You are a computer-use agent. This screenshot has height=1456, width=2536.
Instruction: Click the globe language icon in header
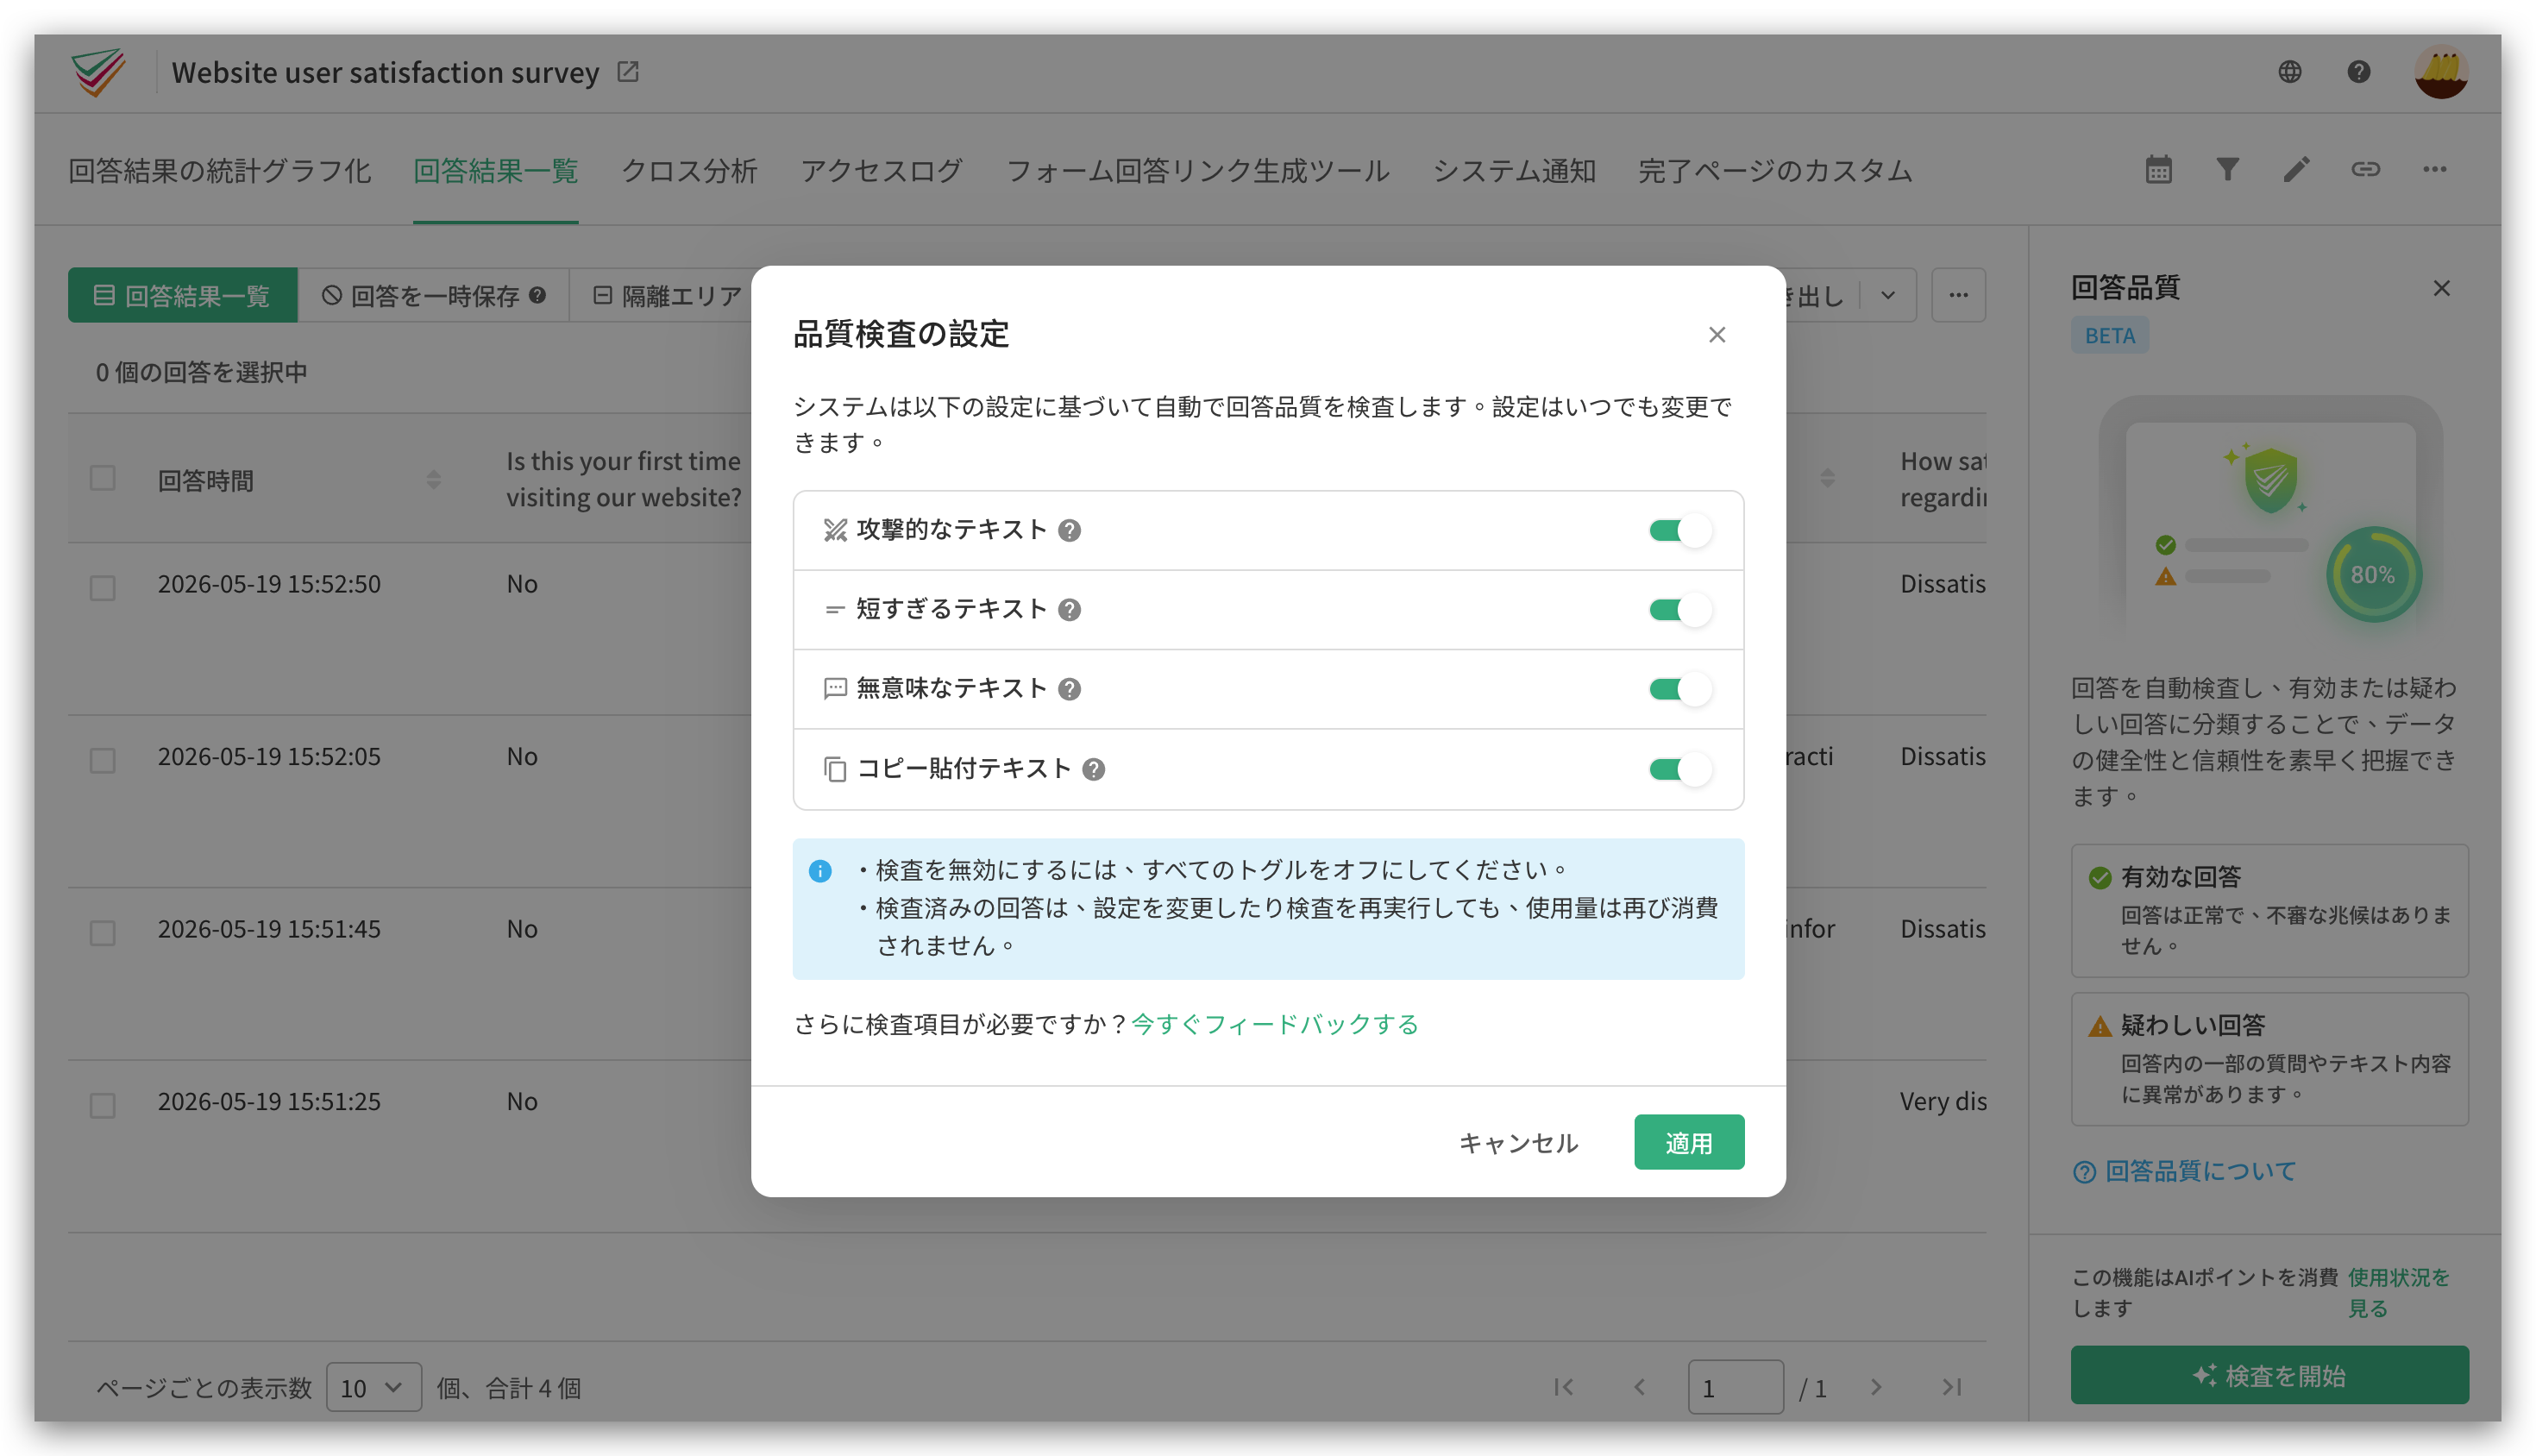[2289, 72]
